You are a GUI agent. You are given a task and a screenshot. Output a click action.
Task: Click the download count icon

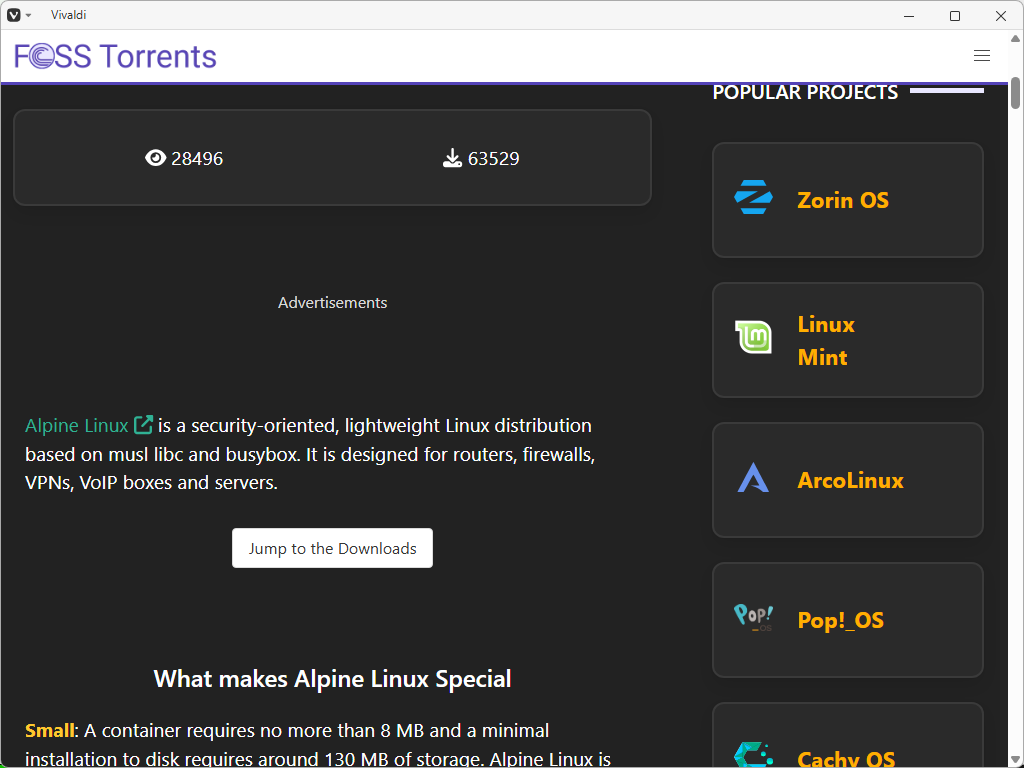pos(452,158)
